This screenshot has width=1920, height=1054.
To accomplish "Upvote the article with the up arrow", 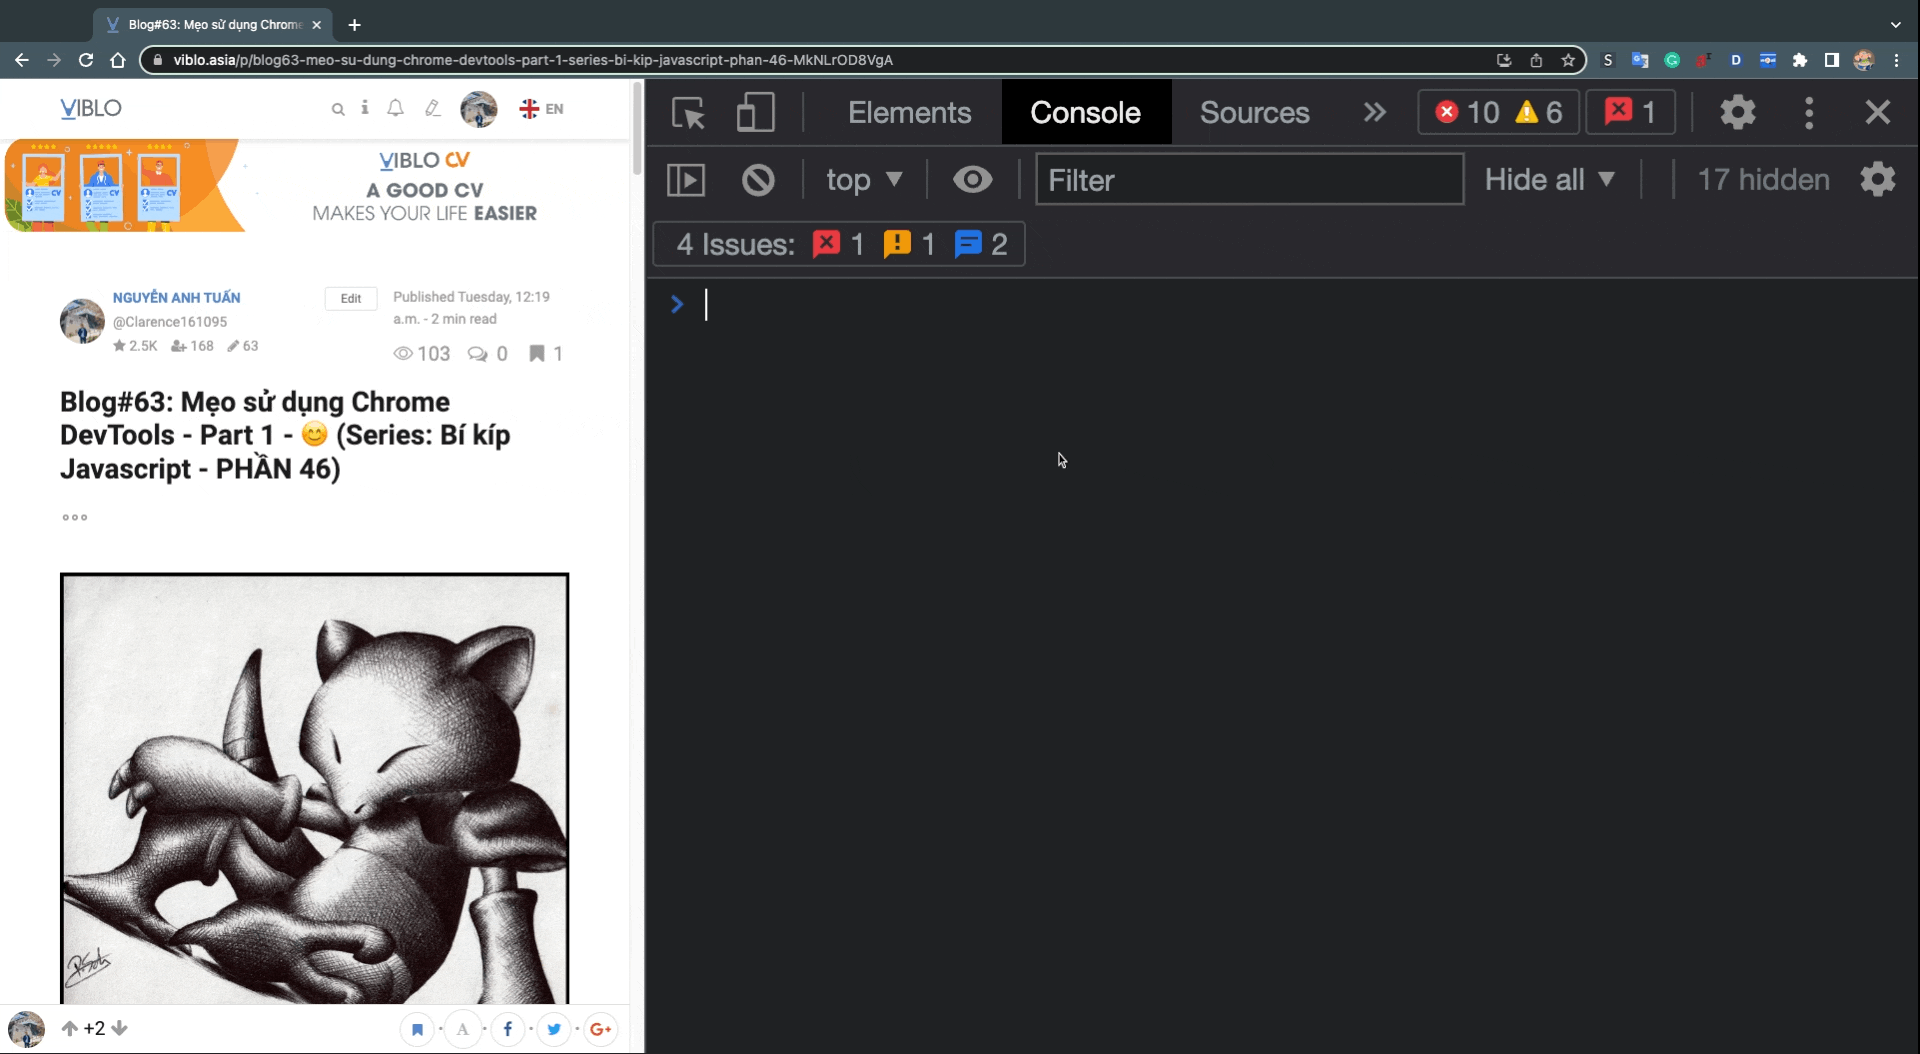I will (x=68, y=1029).
